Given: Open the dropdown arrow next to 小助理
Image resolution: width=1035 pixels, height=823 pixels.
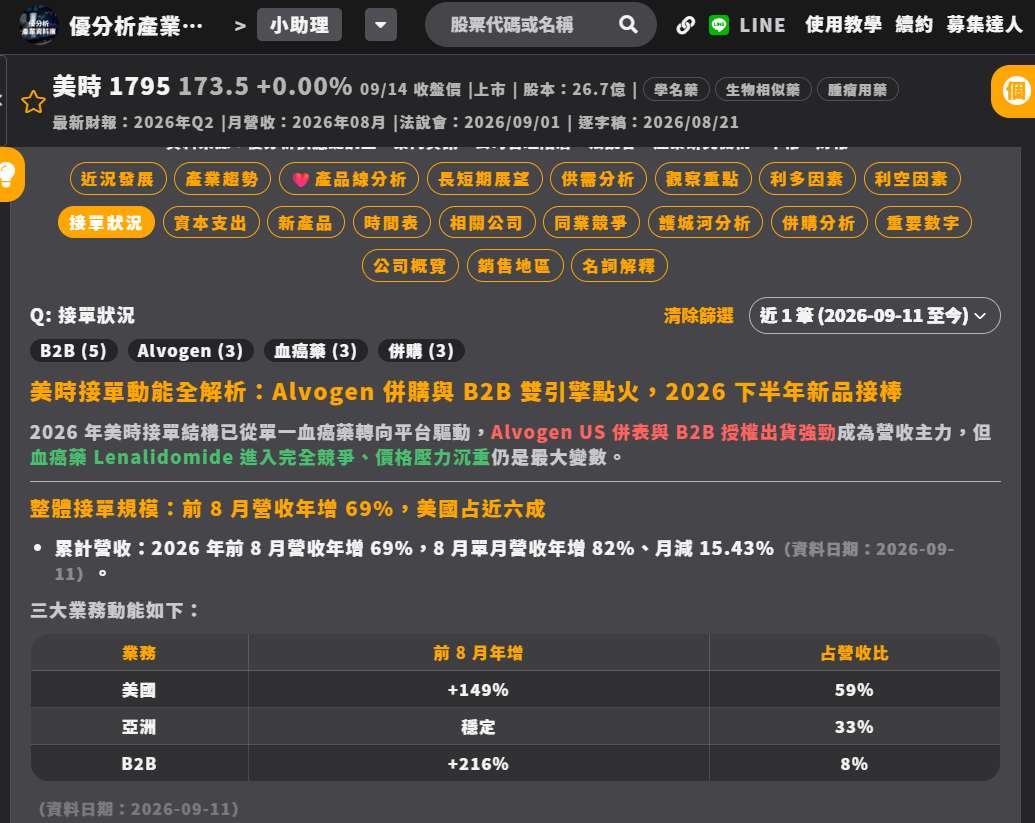Looking at the screenshot, I should (x=381, y=25).
